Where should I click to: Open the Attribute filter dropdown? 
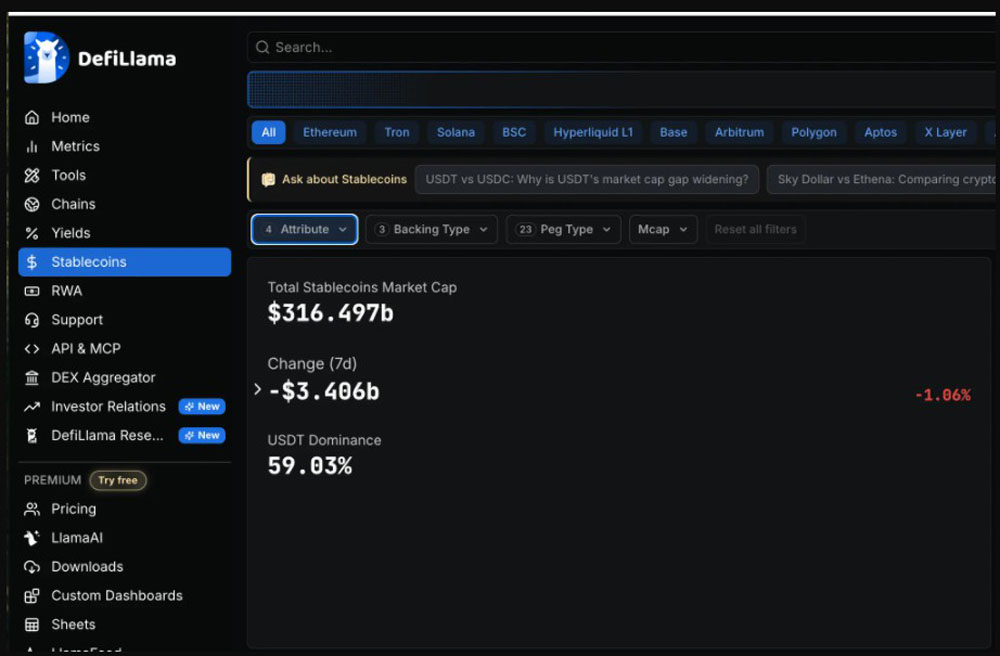pos(304,230)
